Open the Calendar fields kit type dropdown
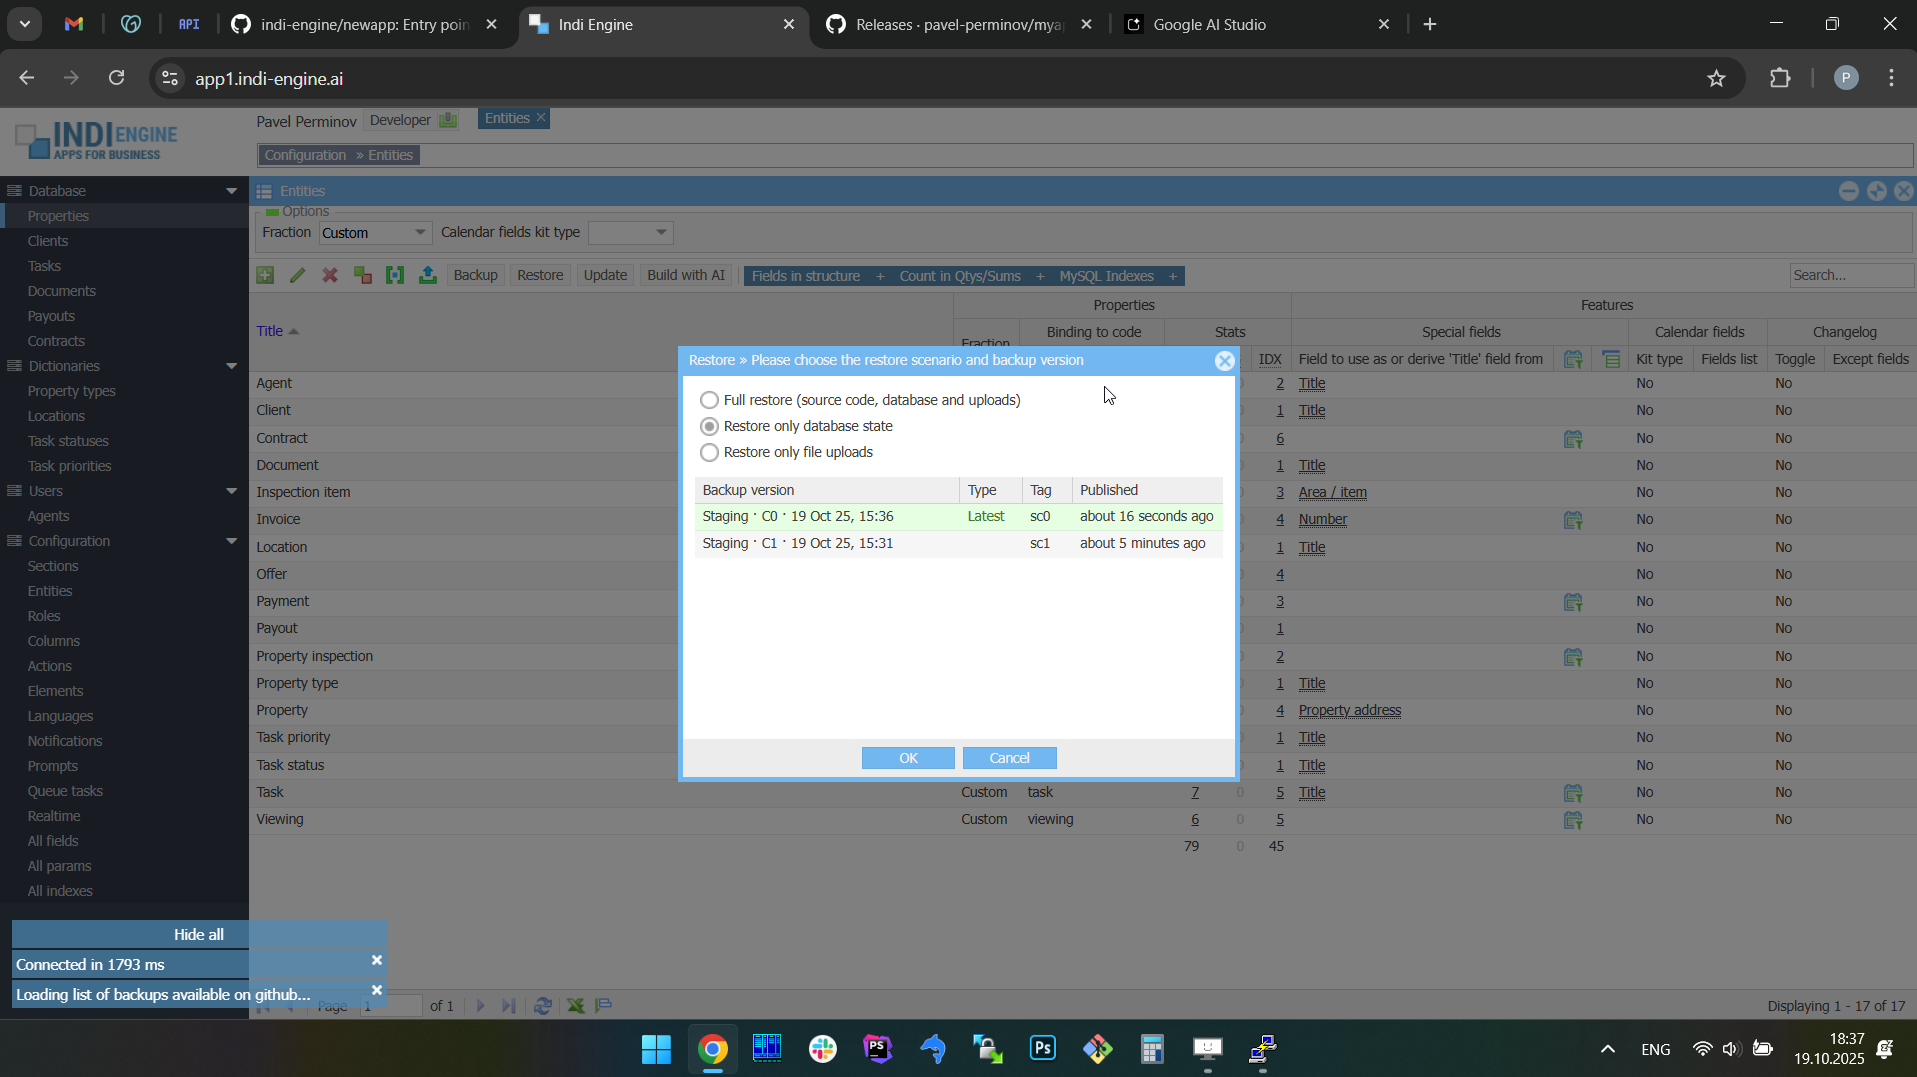1917x1077 pixels. click(631, 233)
